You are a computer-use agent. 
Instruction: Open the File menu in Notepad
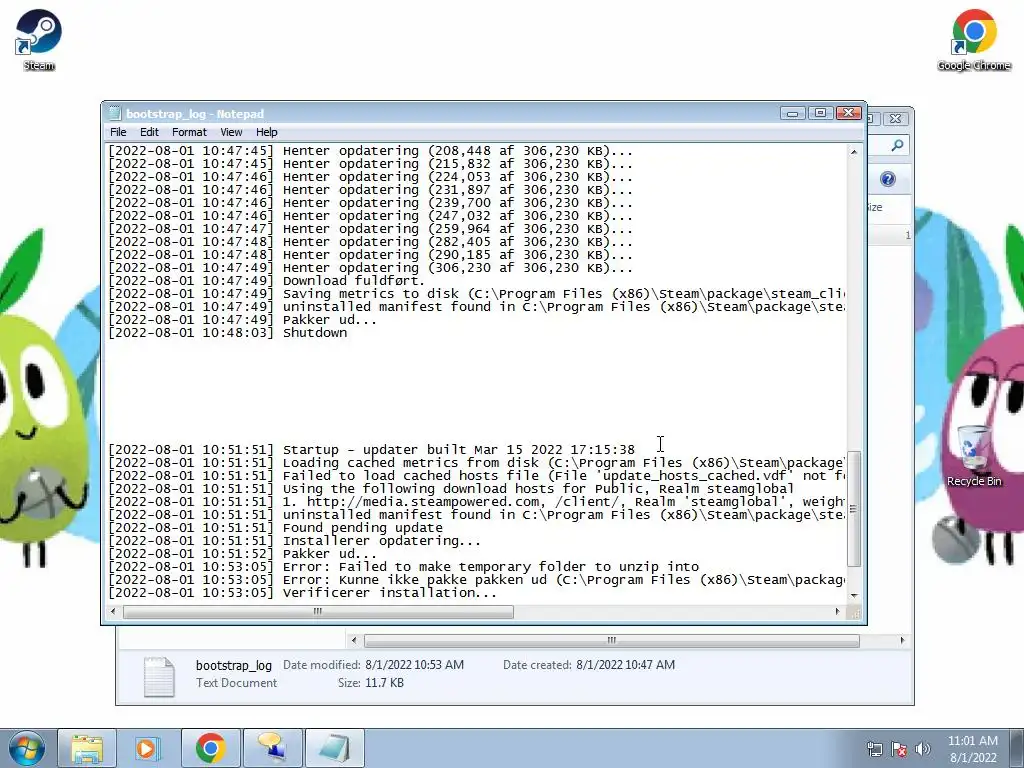click(x=118, y=132)
